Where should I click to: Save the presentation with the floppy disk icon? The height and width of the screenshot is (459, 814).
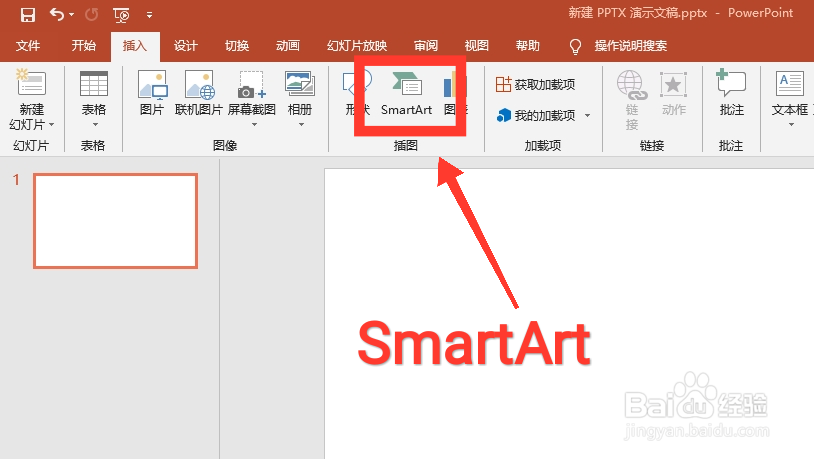point(28,15)
